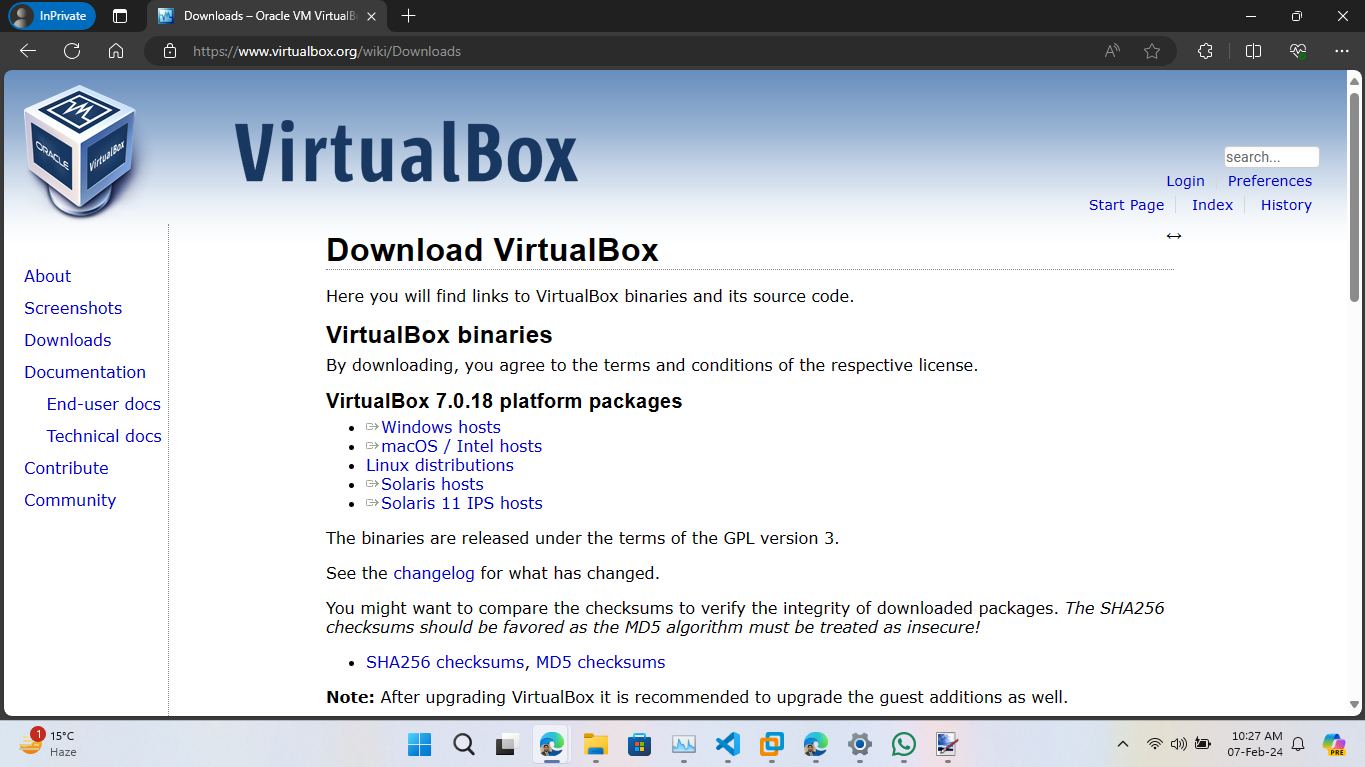Open the Split screen icon
Viewport: 1365px width, 767px height.
pyautogui.click(x=1253, y=51)
